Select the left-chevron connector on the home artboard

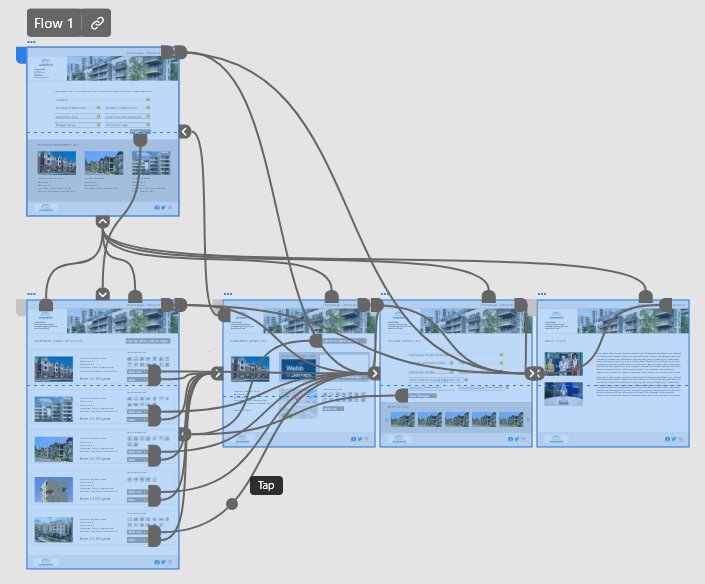(185, 132)
